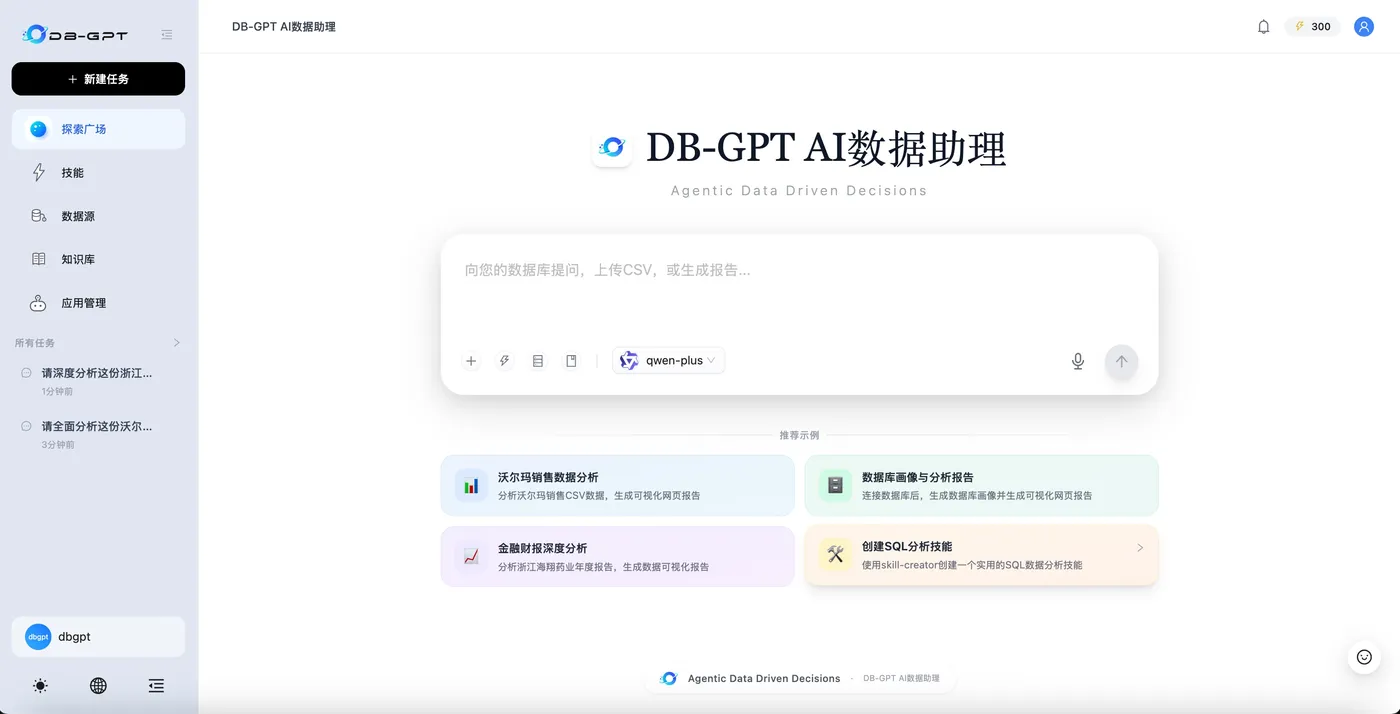This screenshot has height=714, width=1400.
Task: Open 应用管理 app management
Action: pyautogui.click(x=98, y=303)
